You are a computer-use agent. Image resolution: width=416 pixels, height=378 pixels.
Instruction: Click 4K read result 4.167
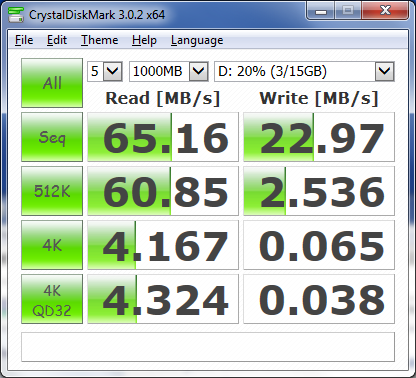click(x=163, y=245)
